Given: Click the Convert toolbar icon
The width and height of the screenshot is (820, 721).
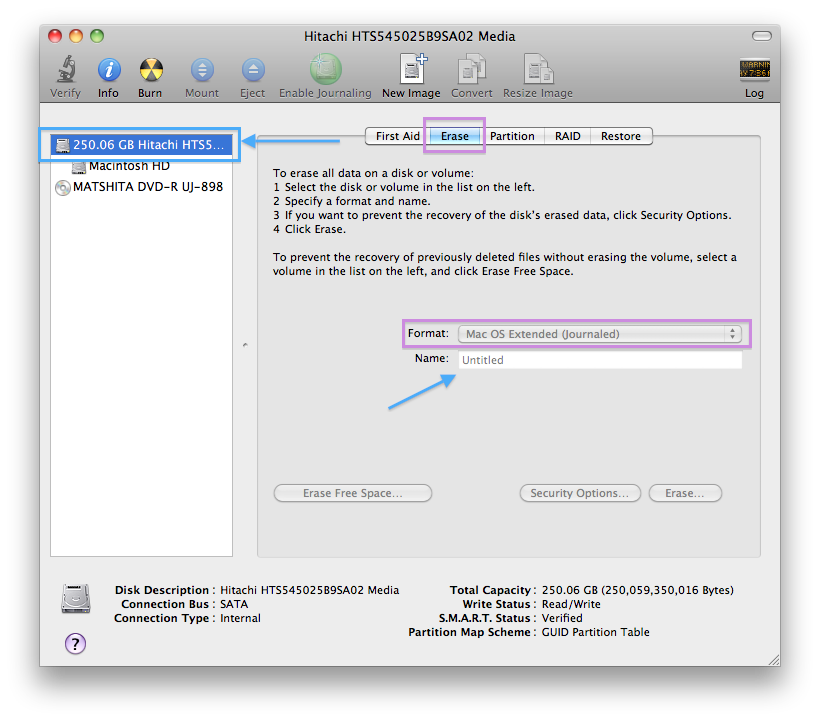Looking at the screenshot, I should point(472,68).
